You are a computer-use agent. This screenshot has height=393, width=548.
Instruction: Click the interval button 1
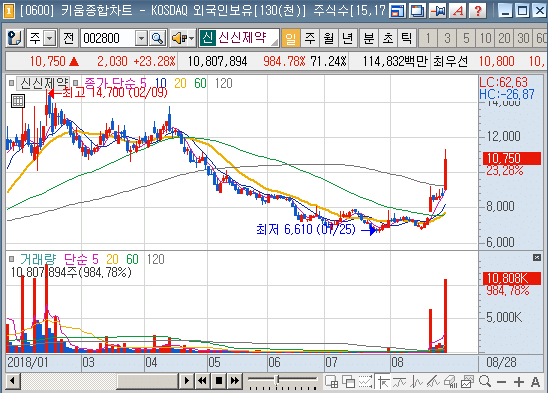click(x=428, y=38)
